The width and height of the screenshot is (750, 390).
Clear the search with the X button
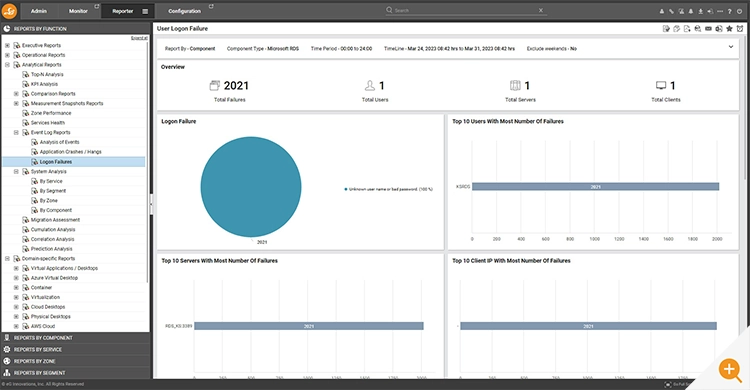click(540, 10)
